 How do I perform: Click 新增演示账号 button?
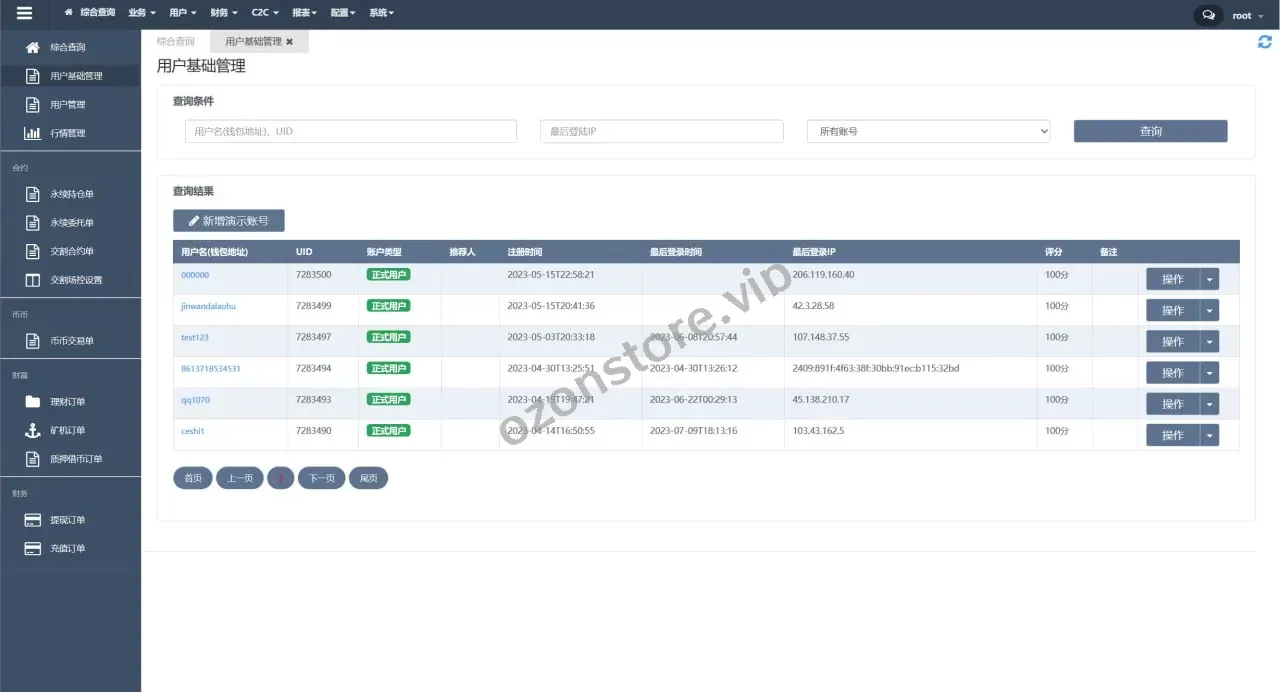pos(228,221)
